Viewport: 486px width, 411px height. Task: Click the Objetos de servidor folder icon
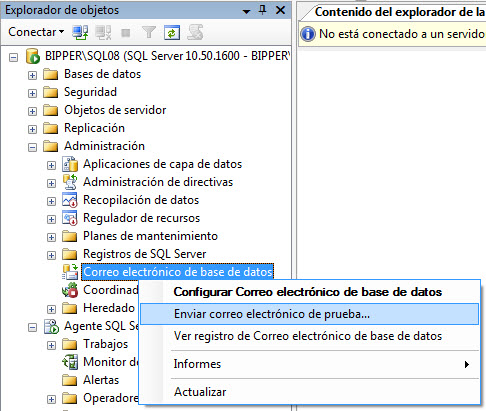[51, 110]
